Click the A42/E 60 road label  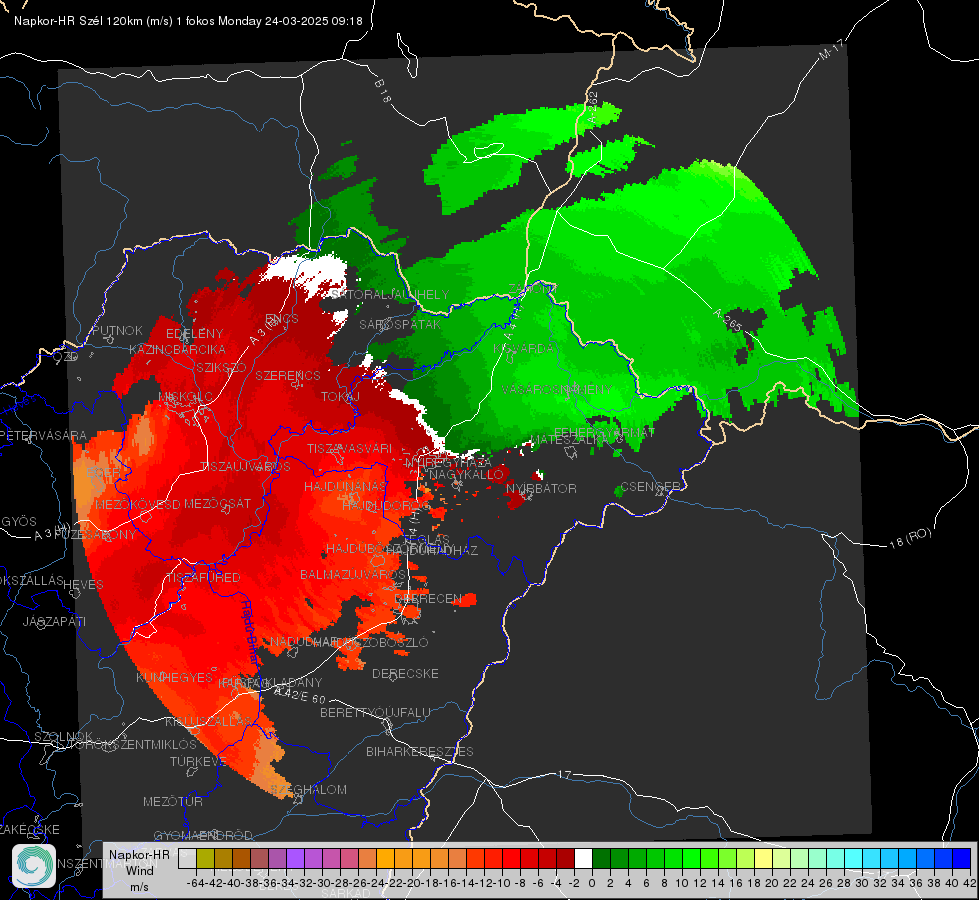pos(300,694)
